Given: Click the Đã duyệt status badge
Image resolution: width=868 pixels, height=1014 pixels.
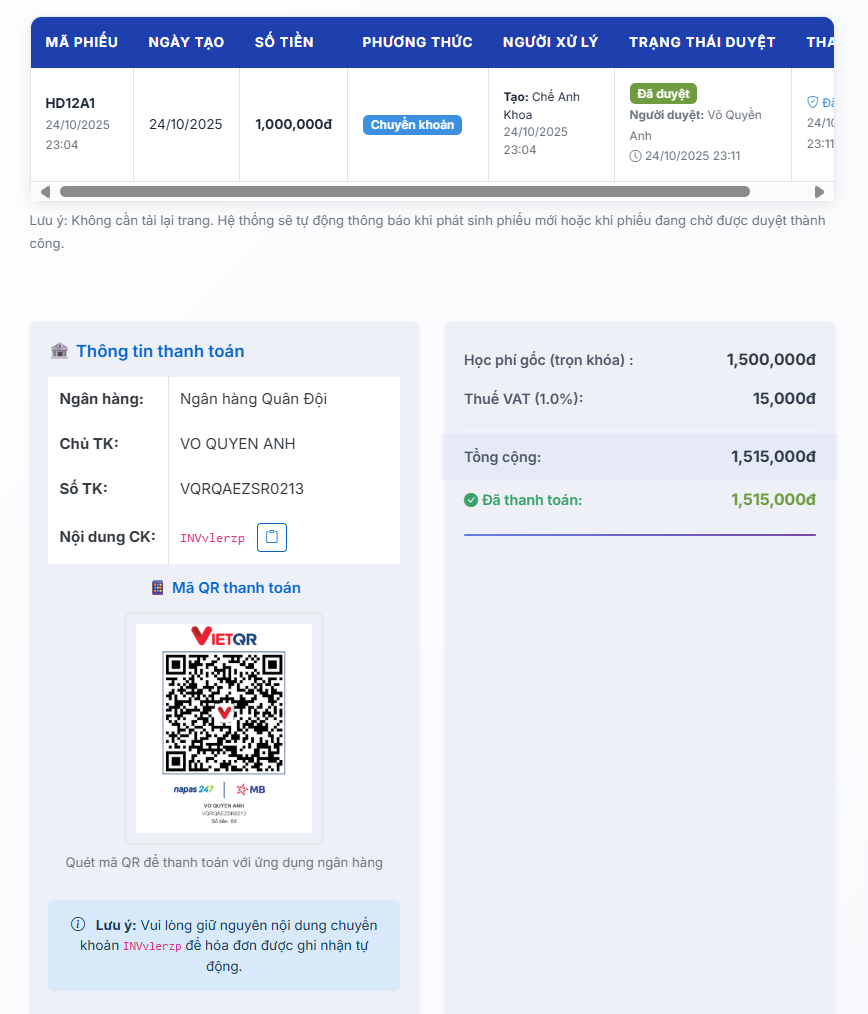Looking at the screenshot, I should pyautogui.click(x=663, y=94).
